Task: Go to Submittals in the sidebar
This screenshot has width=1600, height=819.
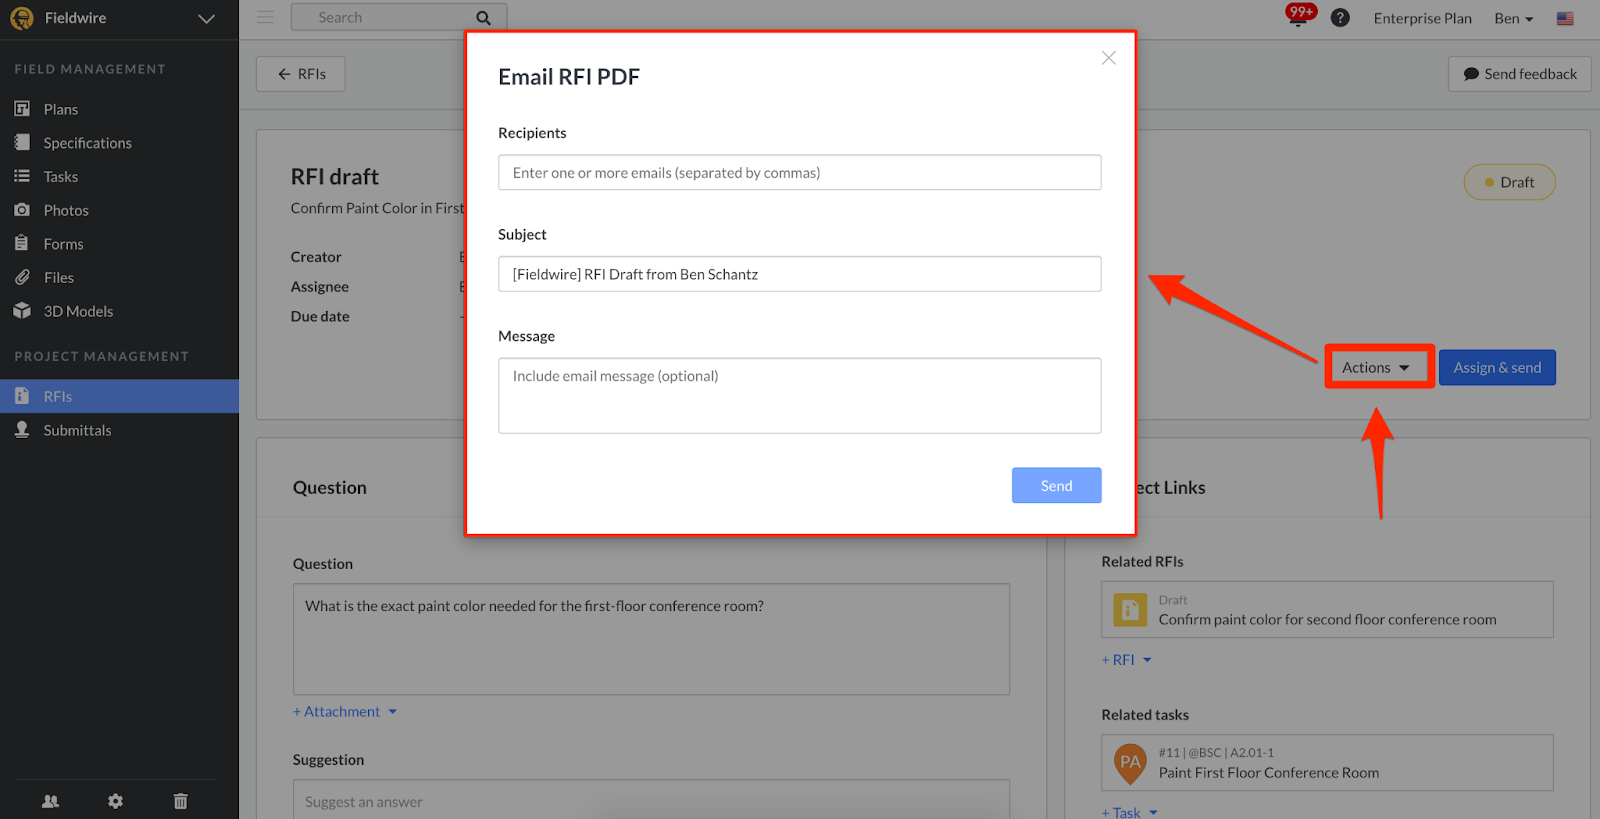Action: point(77,430)
